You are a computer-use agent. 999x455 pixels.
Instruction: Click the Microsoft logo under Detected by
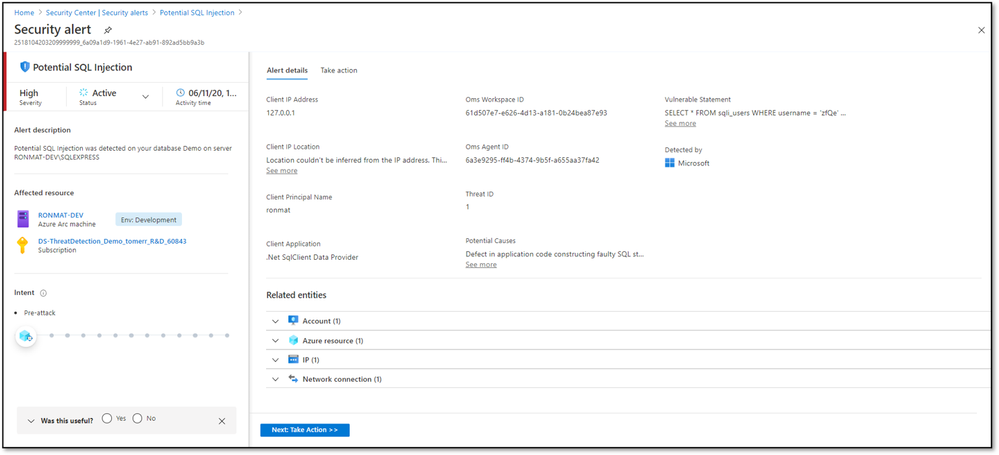pyautogui.click(x=670, y=163)
